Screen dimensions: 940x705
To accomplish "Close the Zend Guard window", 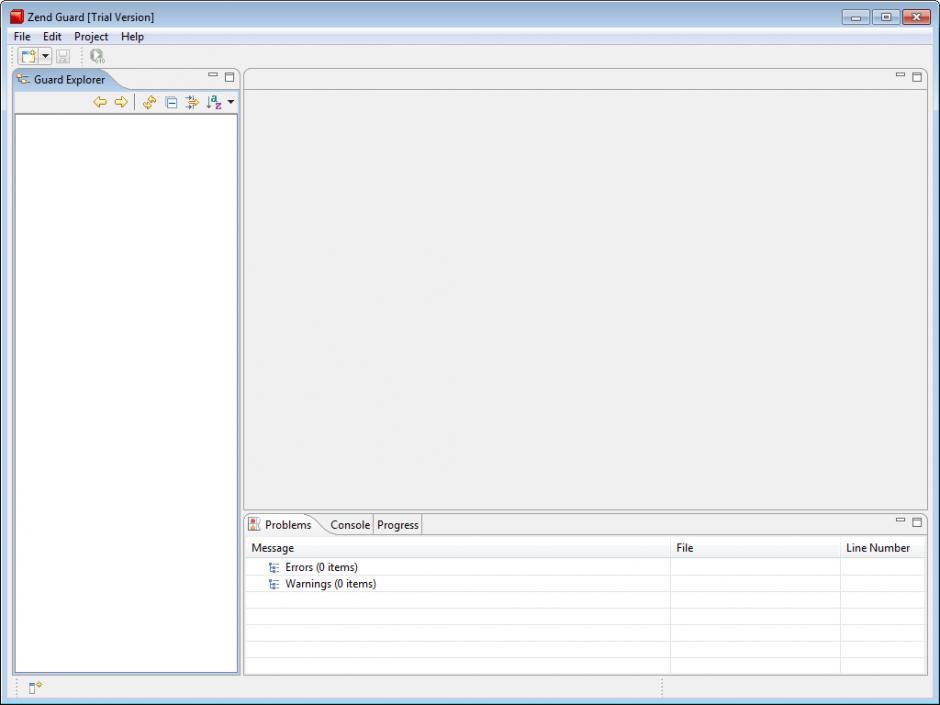I will 916,17.
